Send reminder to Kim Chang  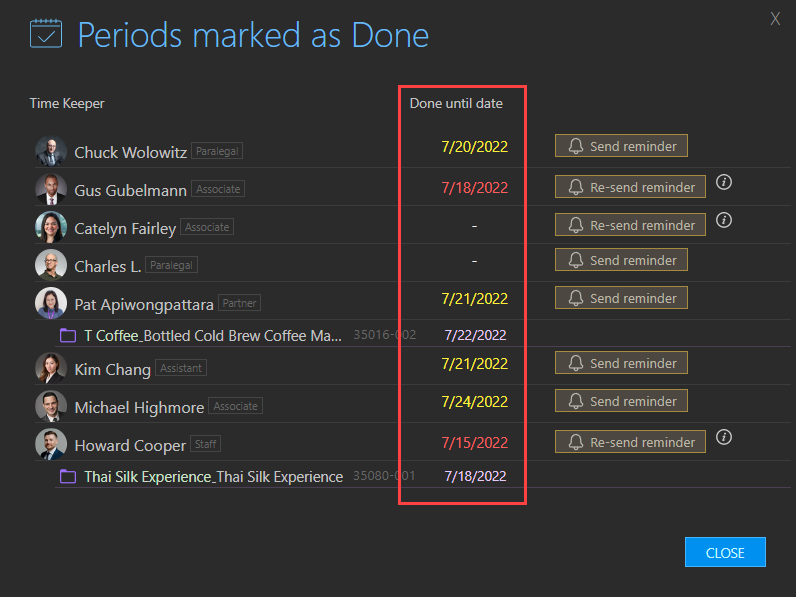click(621, 363)
